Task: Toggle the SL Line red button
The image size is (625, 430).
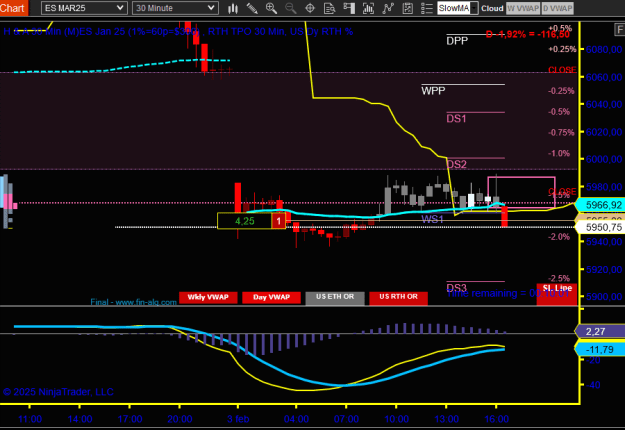Action: [x=557, y=294]
